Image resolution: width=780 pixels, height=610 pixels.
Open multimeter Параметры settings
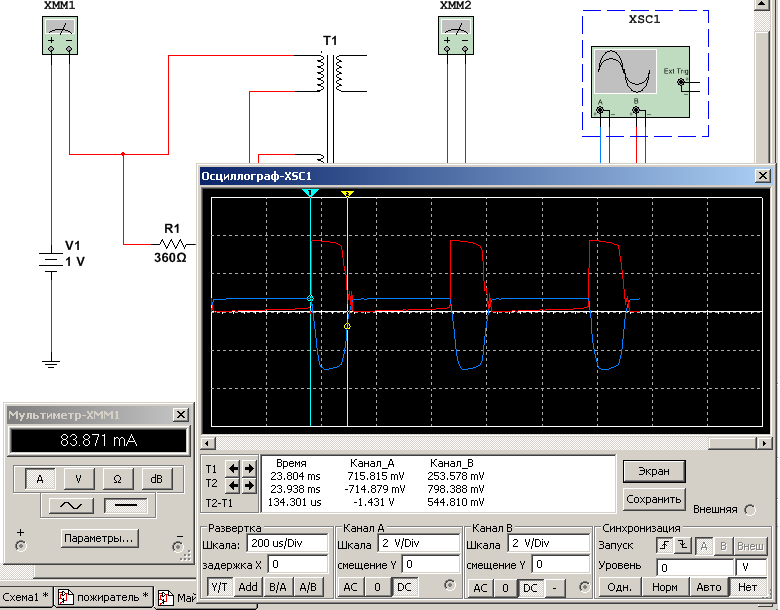point(98,538)
